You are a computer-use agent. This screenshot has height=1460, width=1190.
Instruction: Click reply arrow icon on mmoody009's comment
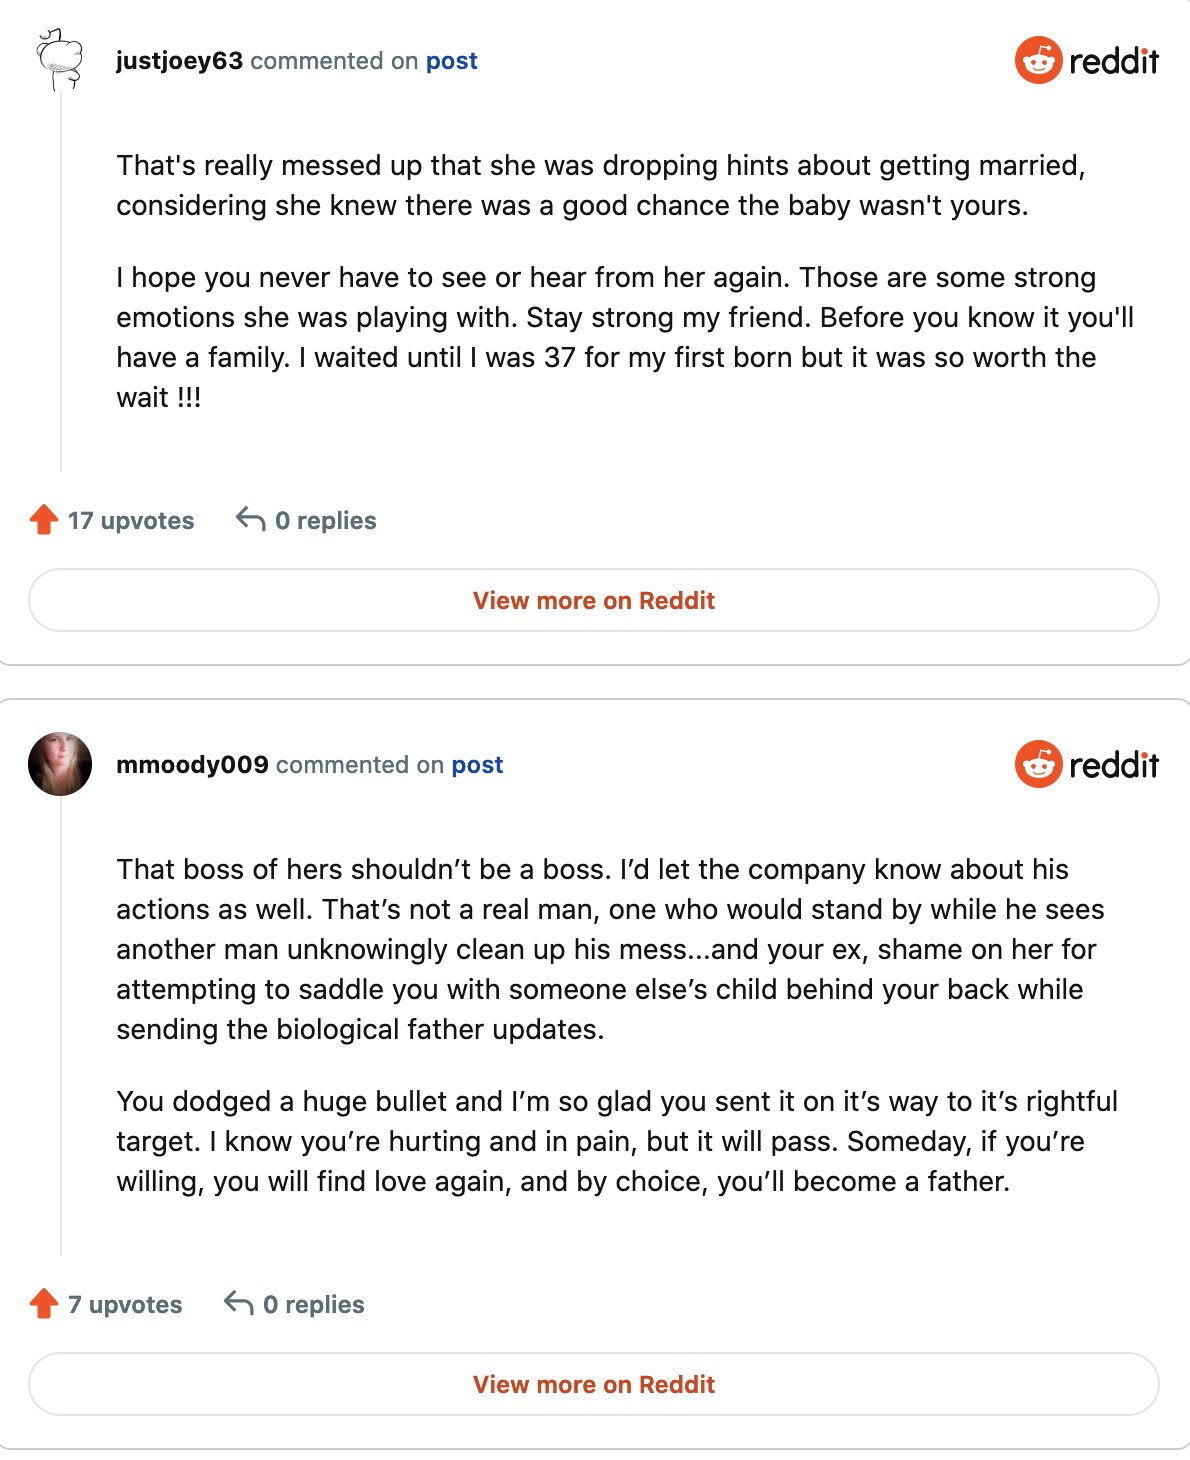coord(238,1303)
